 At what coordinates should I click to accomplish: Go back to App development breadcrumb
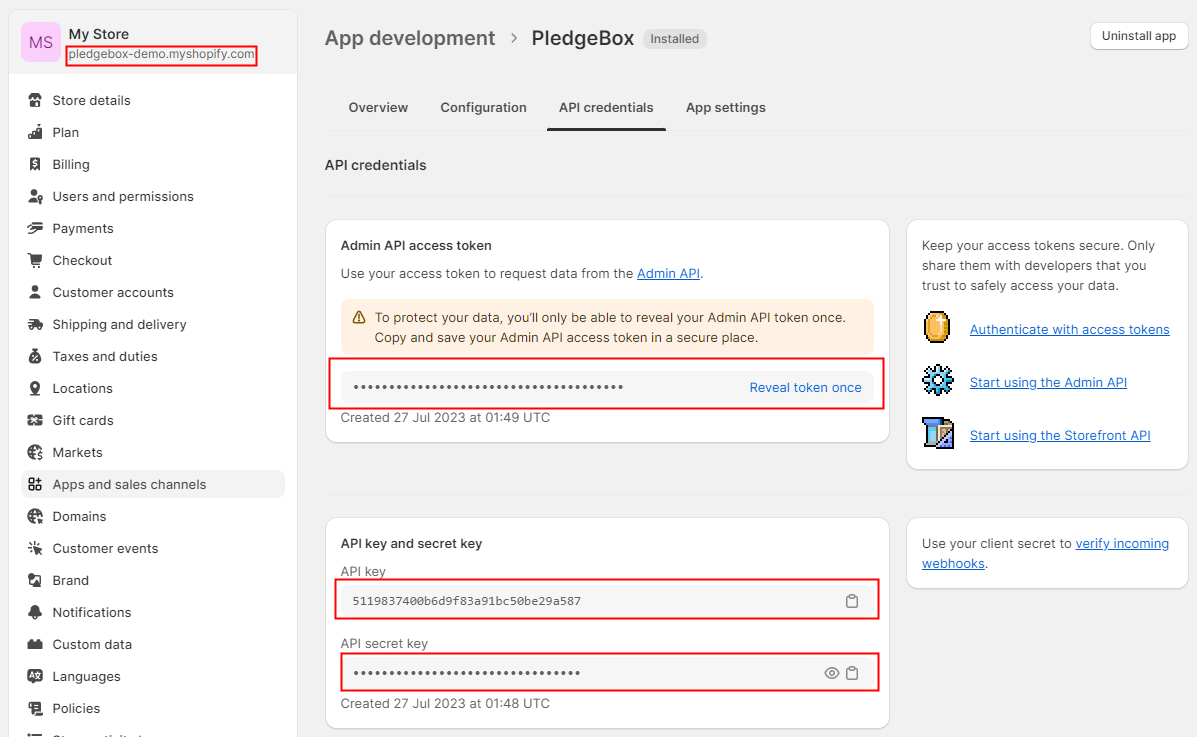click(x=410, y=38)
